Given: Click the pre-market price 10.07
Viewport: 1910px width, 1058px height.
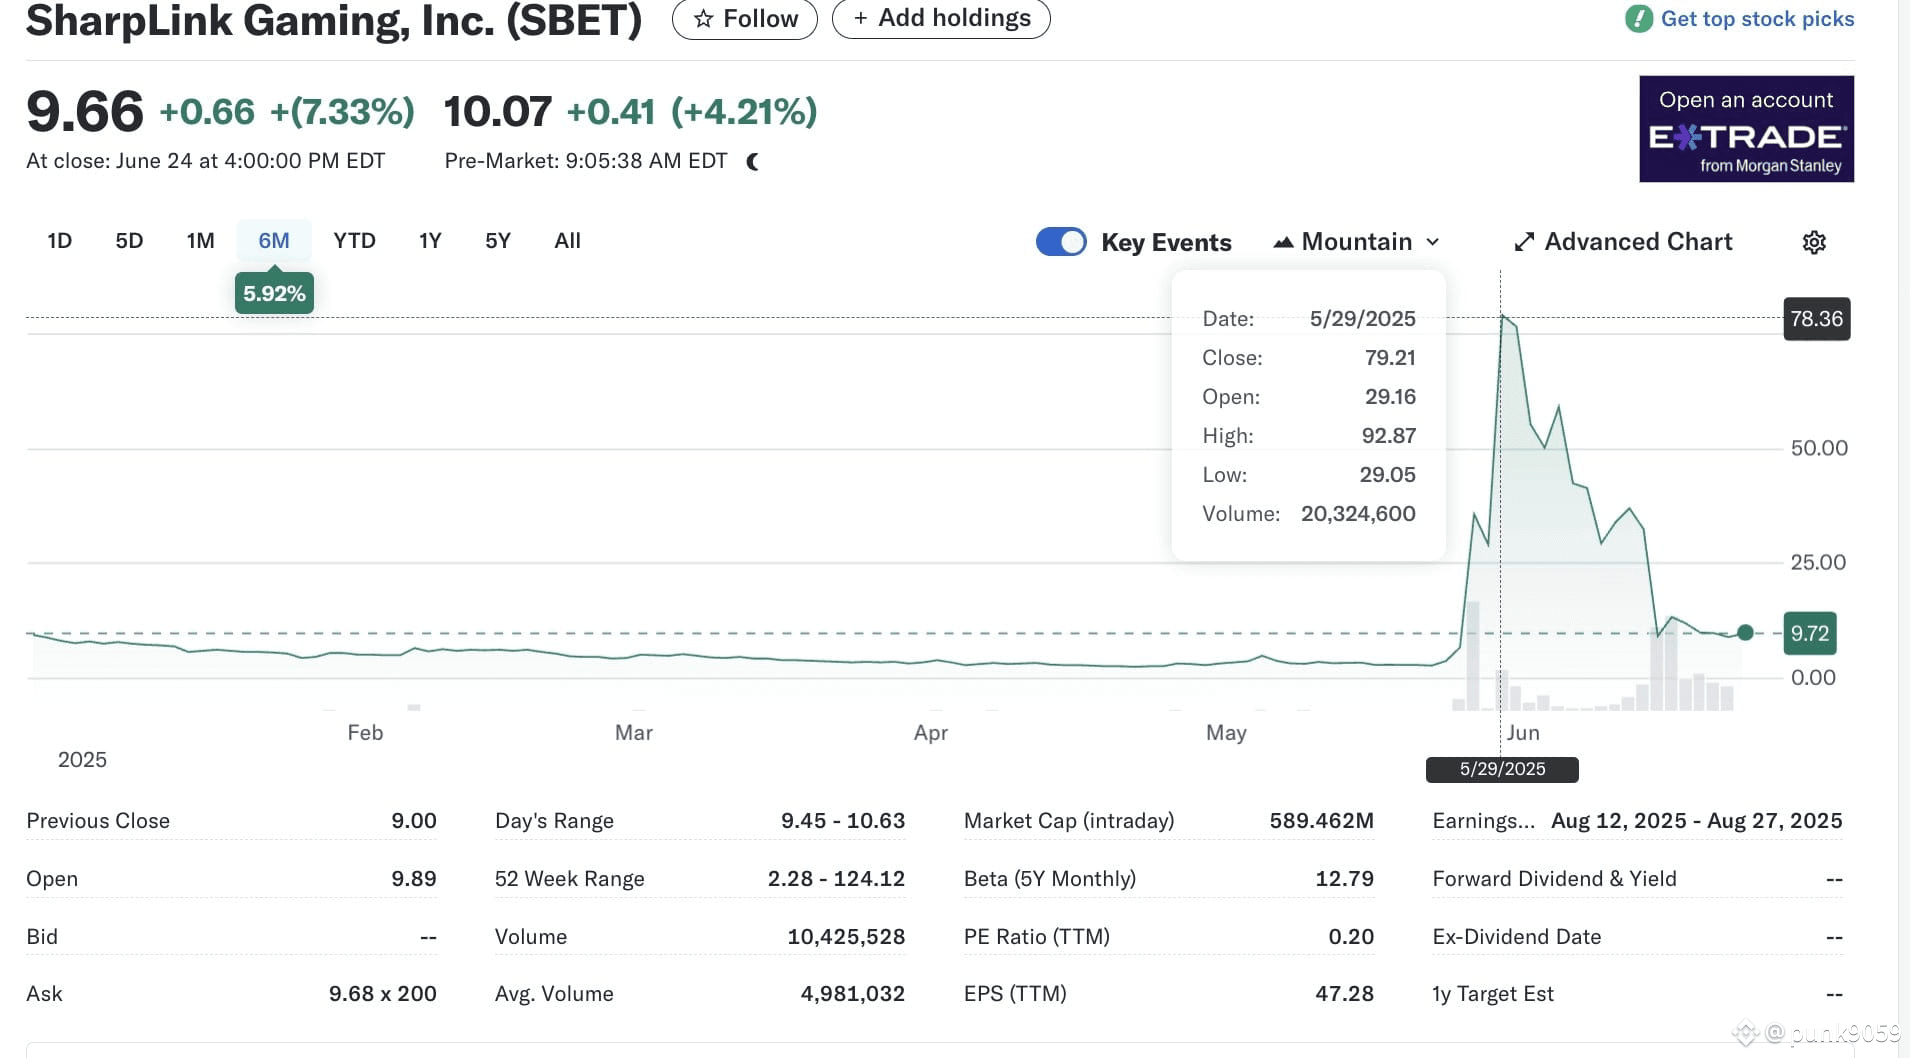Looking at the screenshot, I should [x=498, y=112].
